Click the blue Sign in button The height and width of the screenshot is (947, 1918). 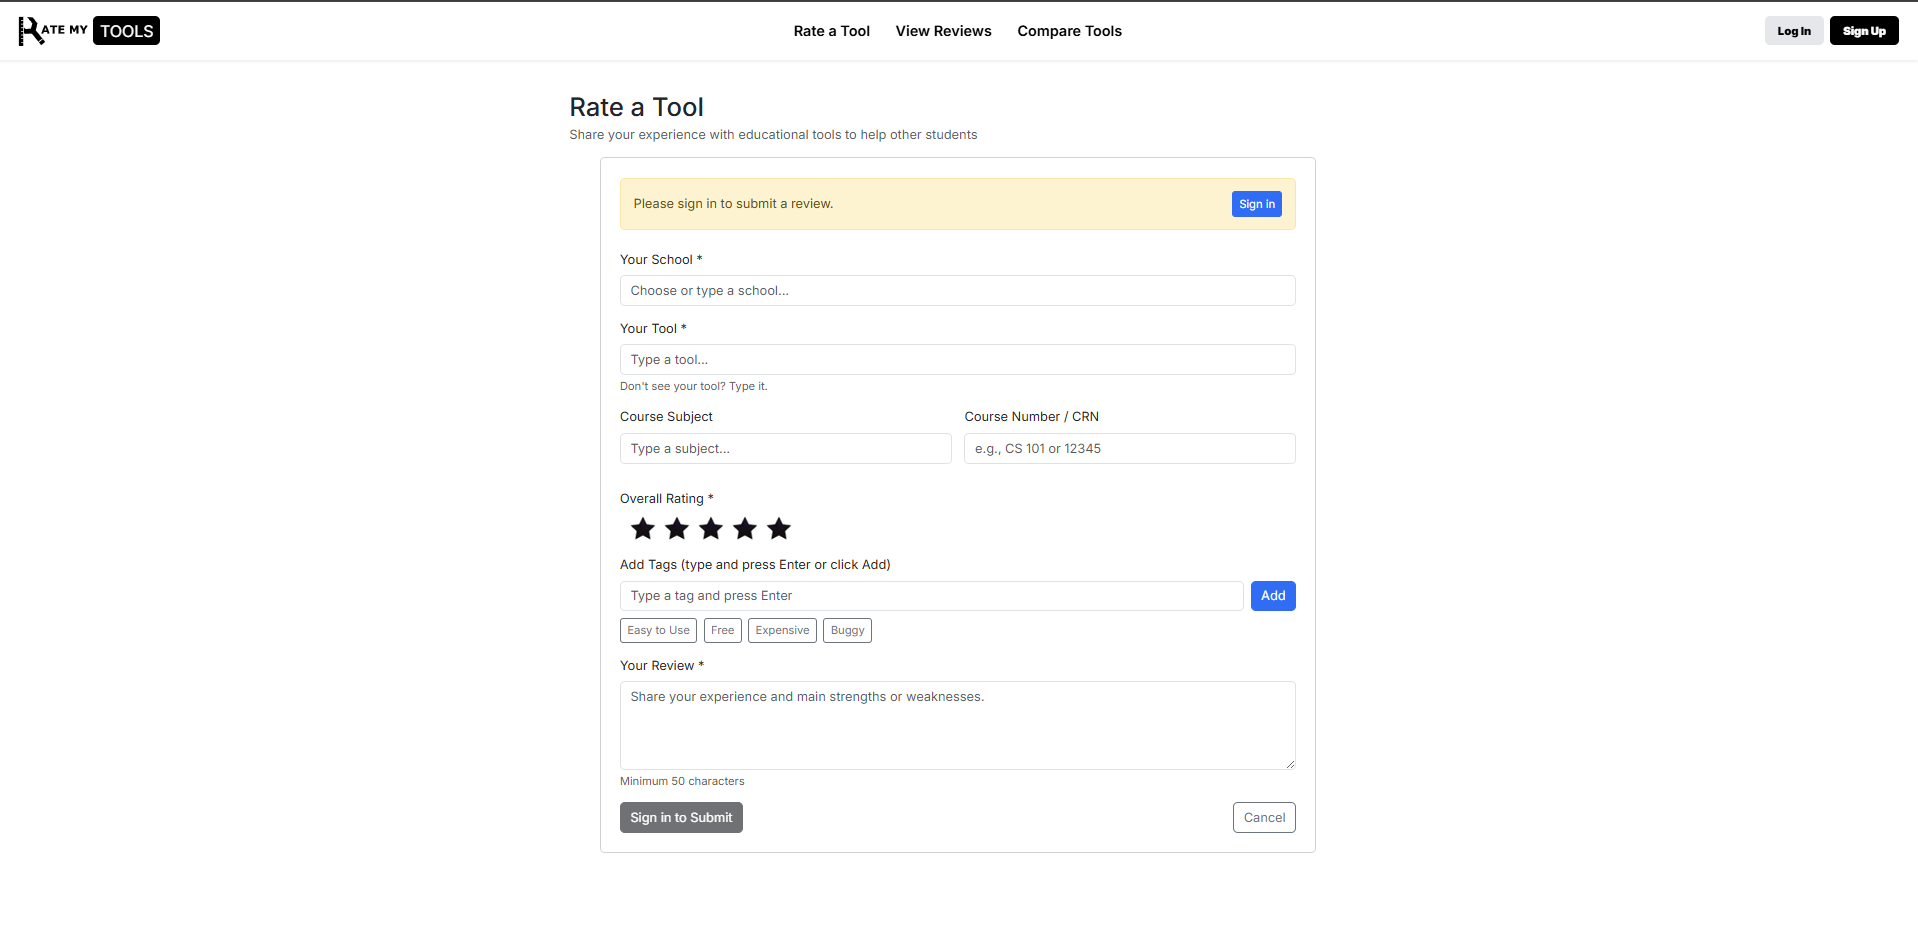point(1256,204)
